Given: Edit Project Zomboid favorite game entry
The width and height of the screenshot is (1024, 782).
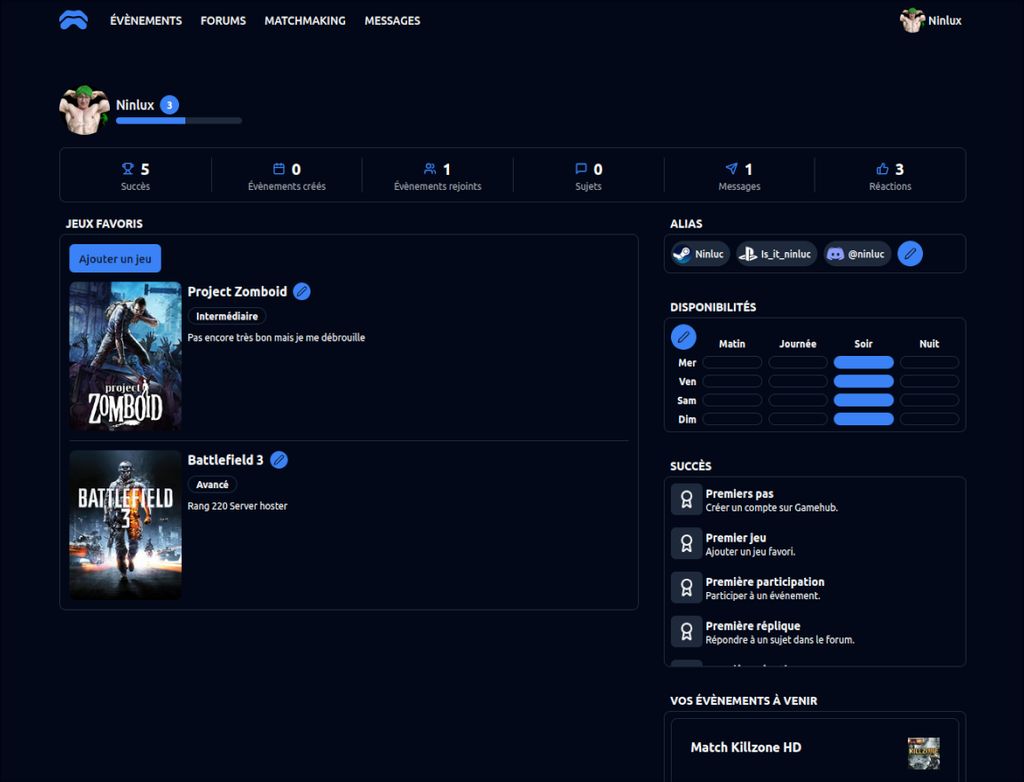Looking at the screenshot, I should [302, 292].
